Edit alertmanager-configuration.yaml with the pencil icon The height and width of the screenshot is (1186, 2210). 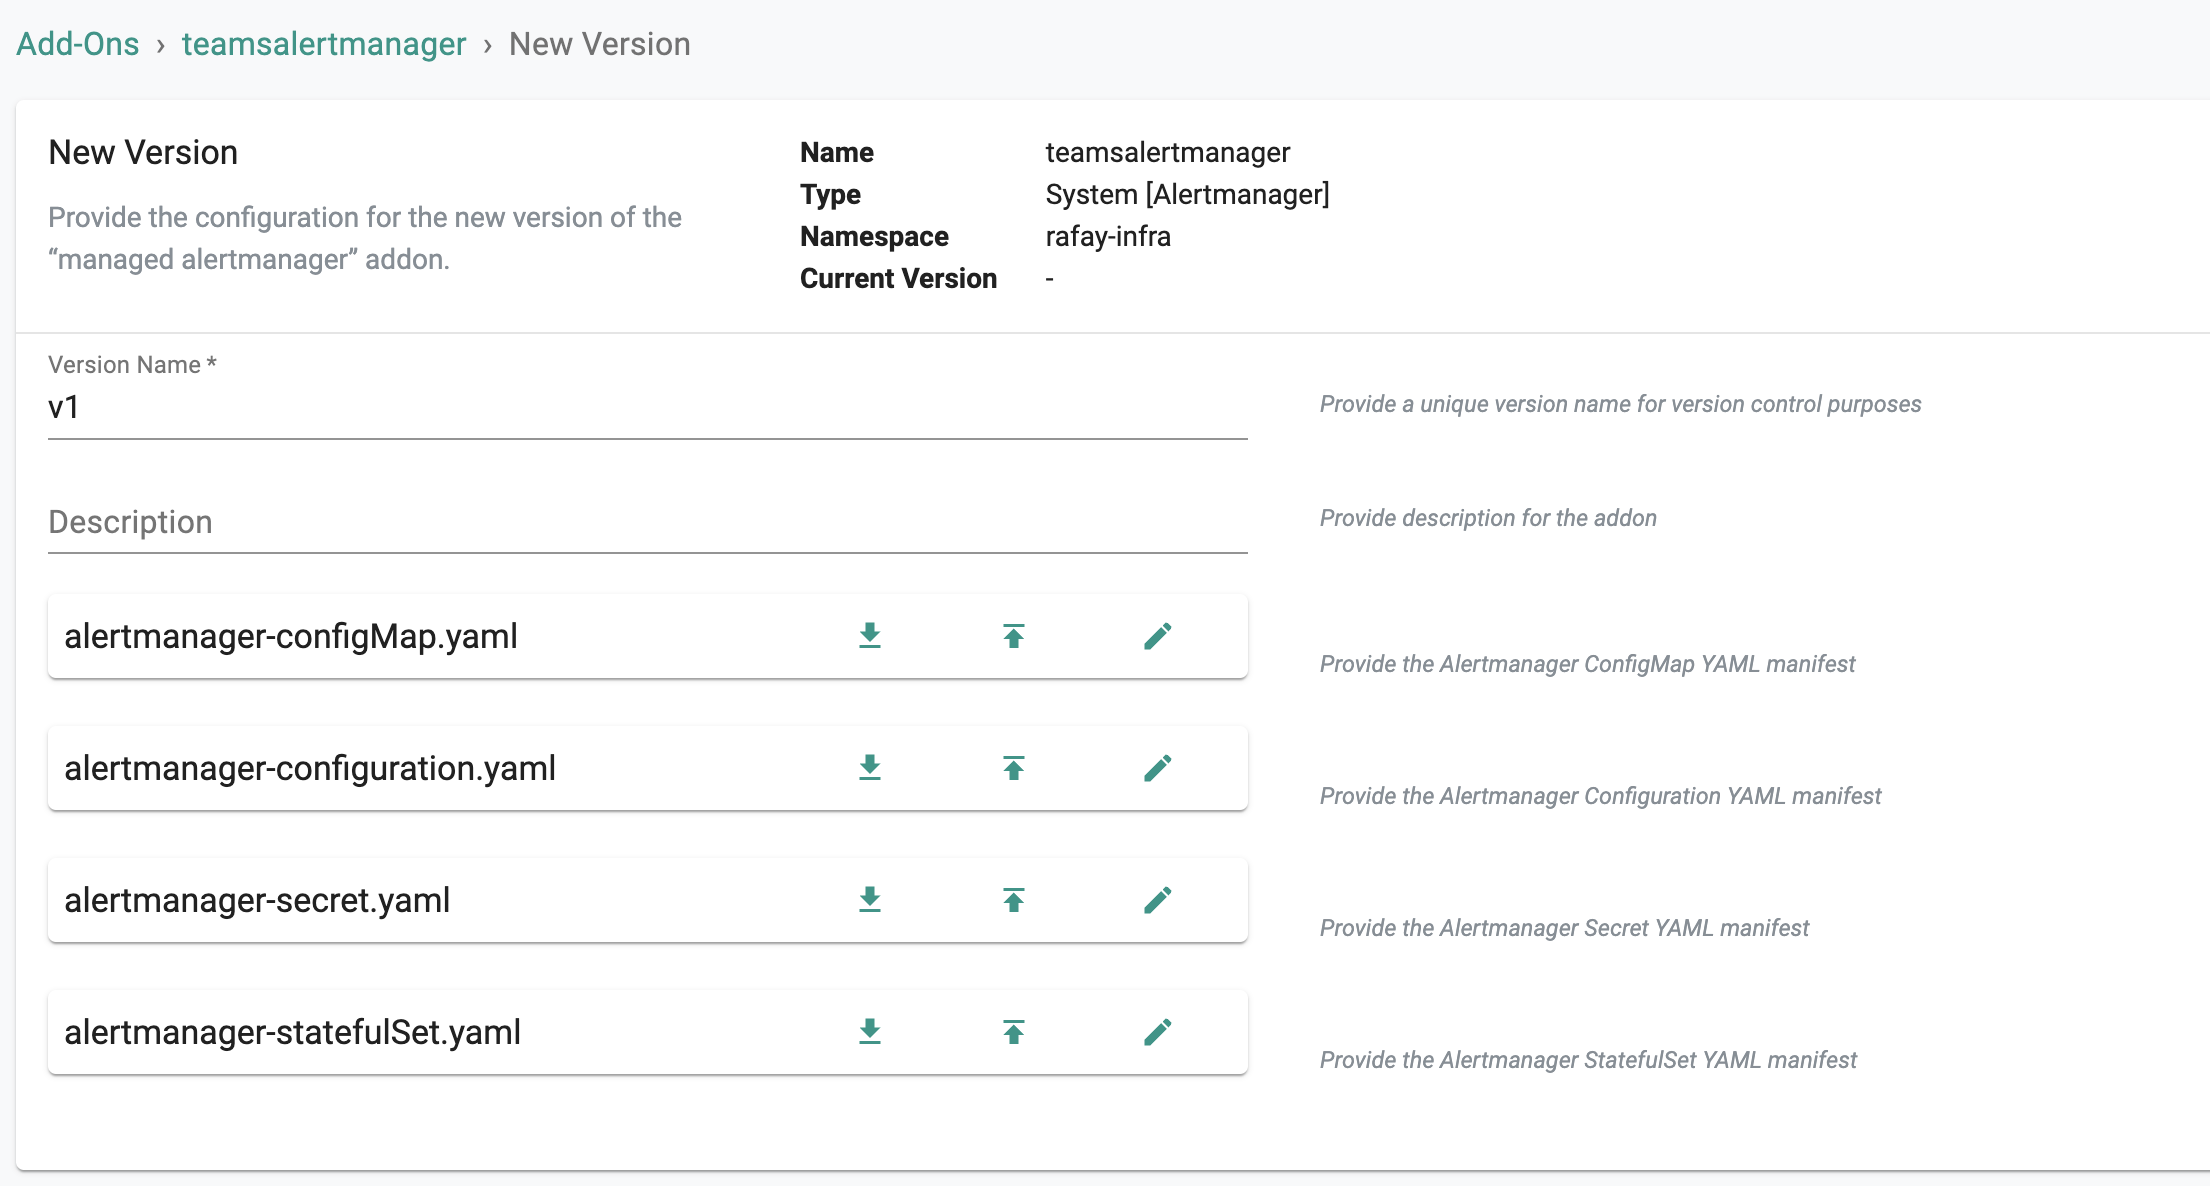coord(1158,768)
